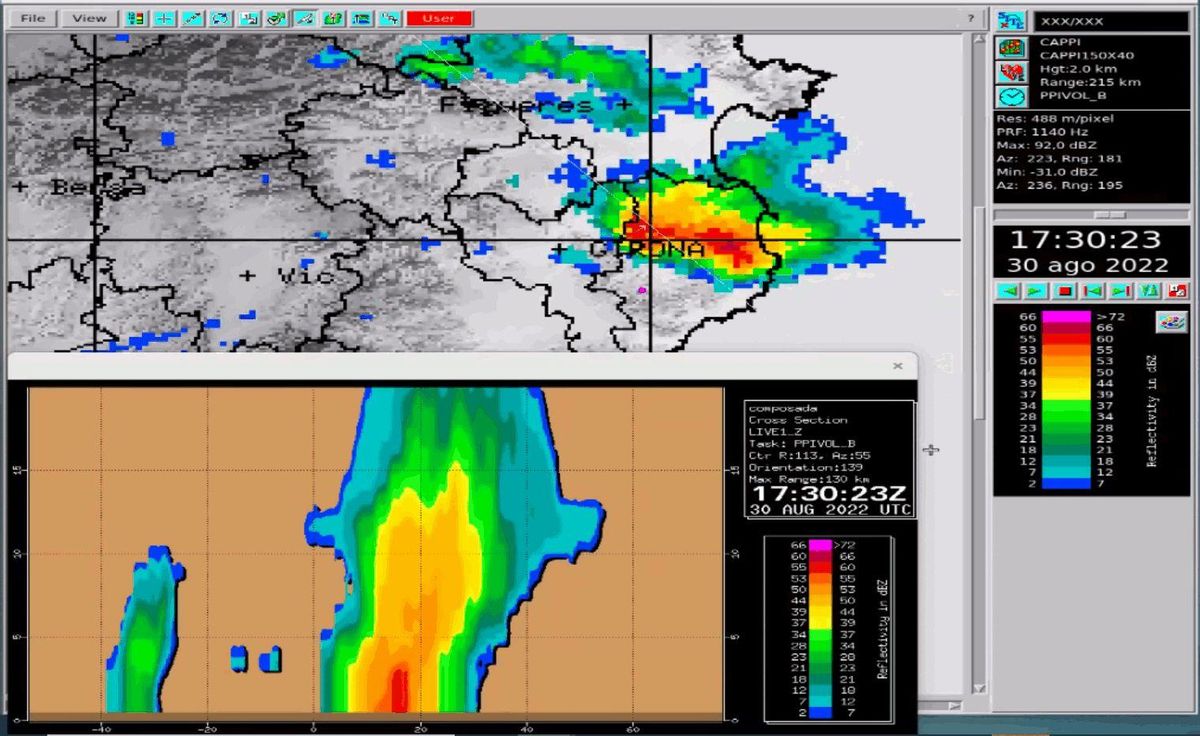This screenshot has width=1200, height=736.
Task: Close the cross section window
Action: (897, 366)
